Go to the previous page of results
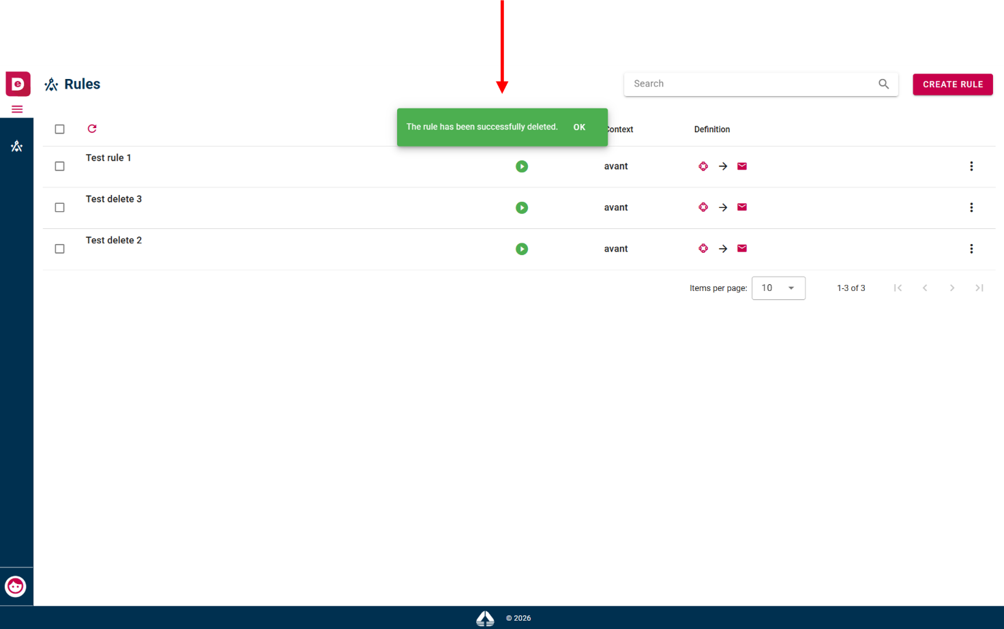This screenshot has width=1004, height=629. click(925, 288)
